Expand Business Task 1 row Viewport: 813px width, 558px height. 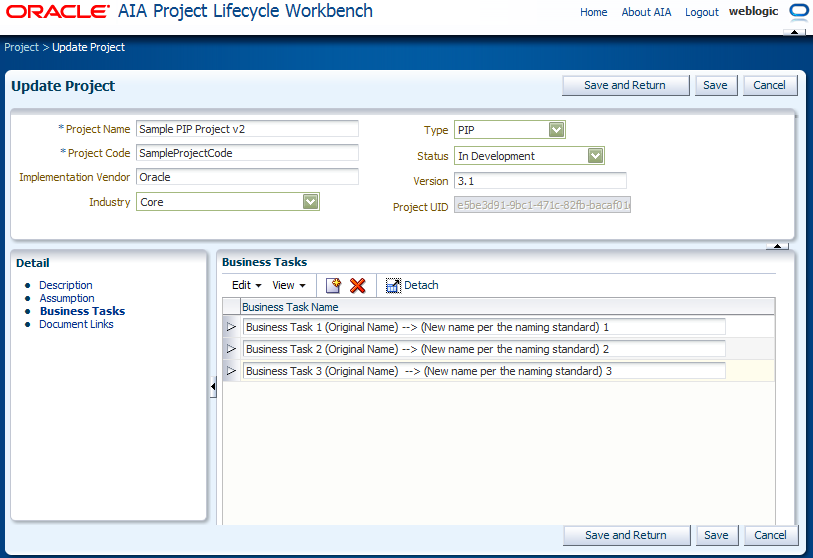(x=231, y=327)
